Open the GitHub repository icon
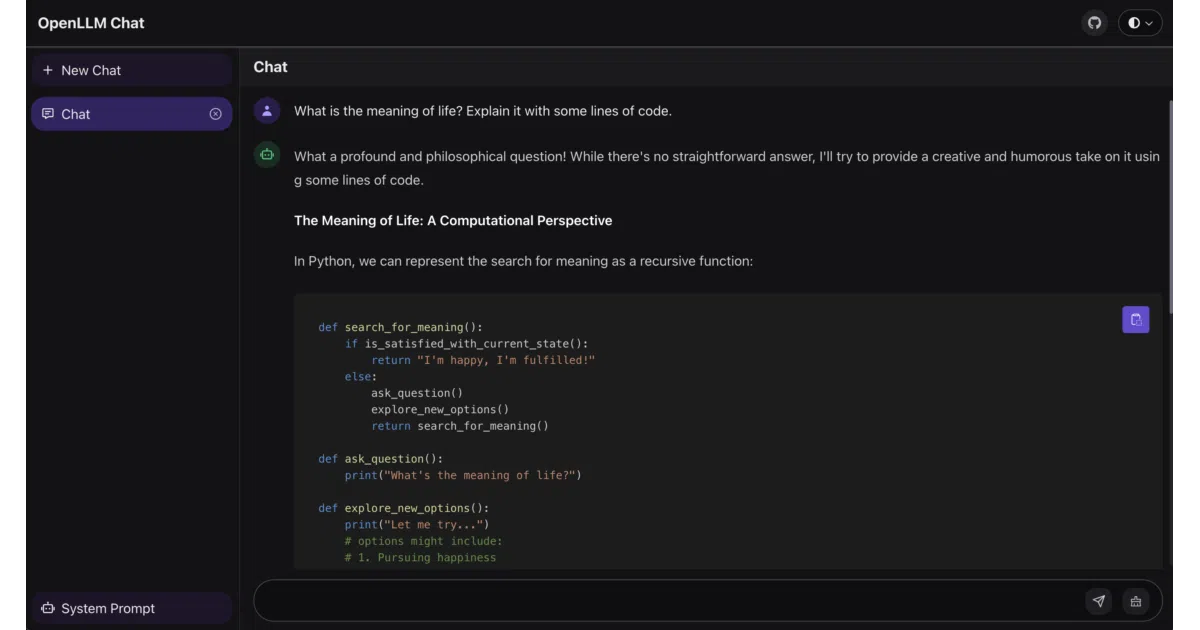Screen dimensions: 1200x630 (1095, 23)
